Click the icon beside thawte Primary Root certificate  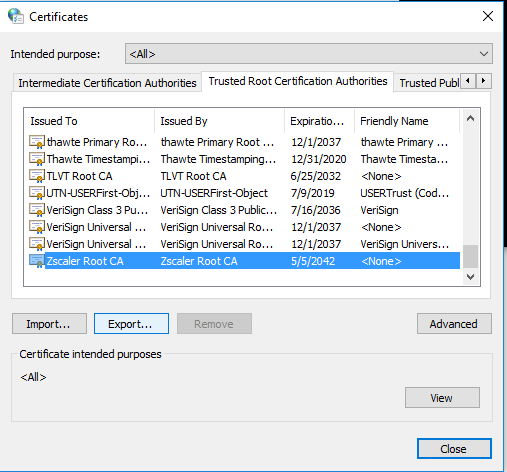tap(37, 142)
